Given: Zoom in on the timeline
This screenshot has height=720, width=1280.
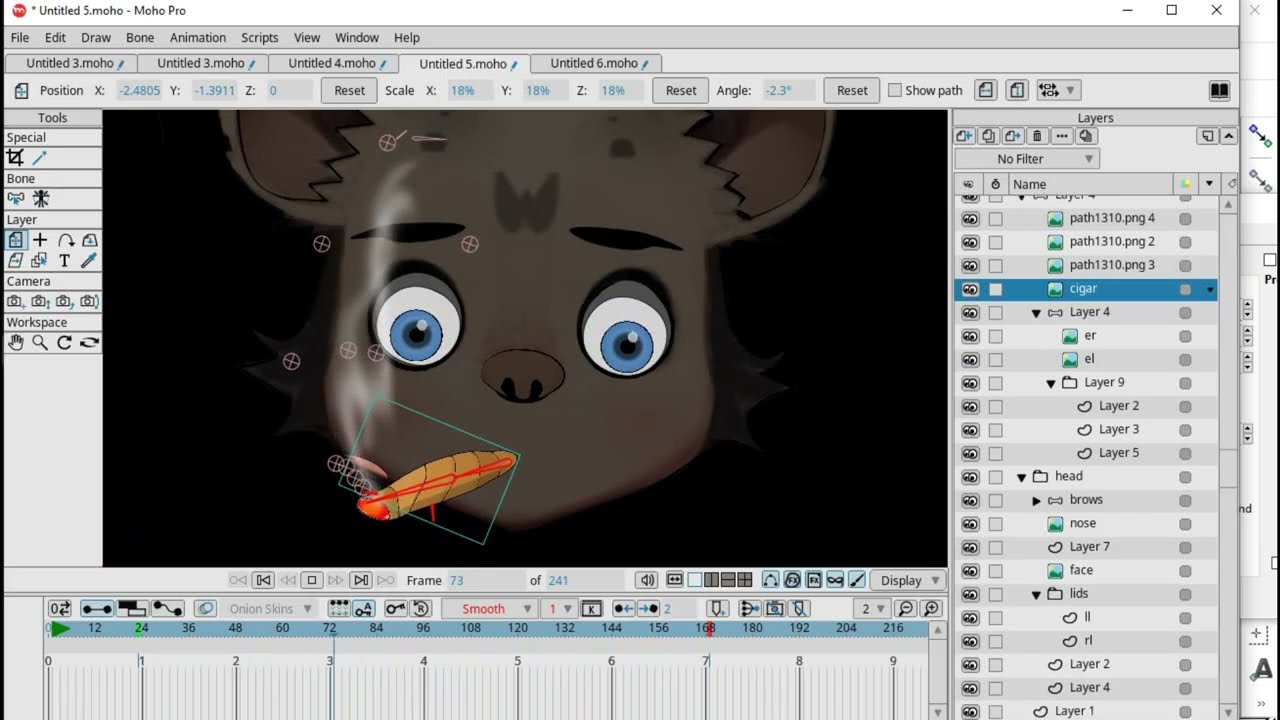Looking at the screenshot, I should (x=932, y=608).
